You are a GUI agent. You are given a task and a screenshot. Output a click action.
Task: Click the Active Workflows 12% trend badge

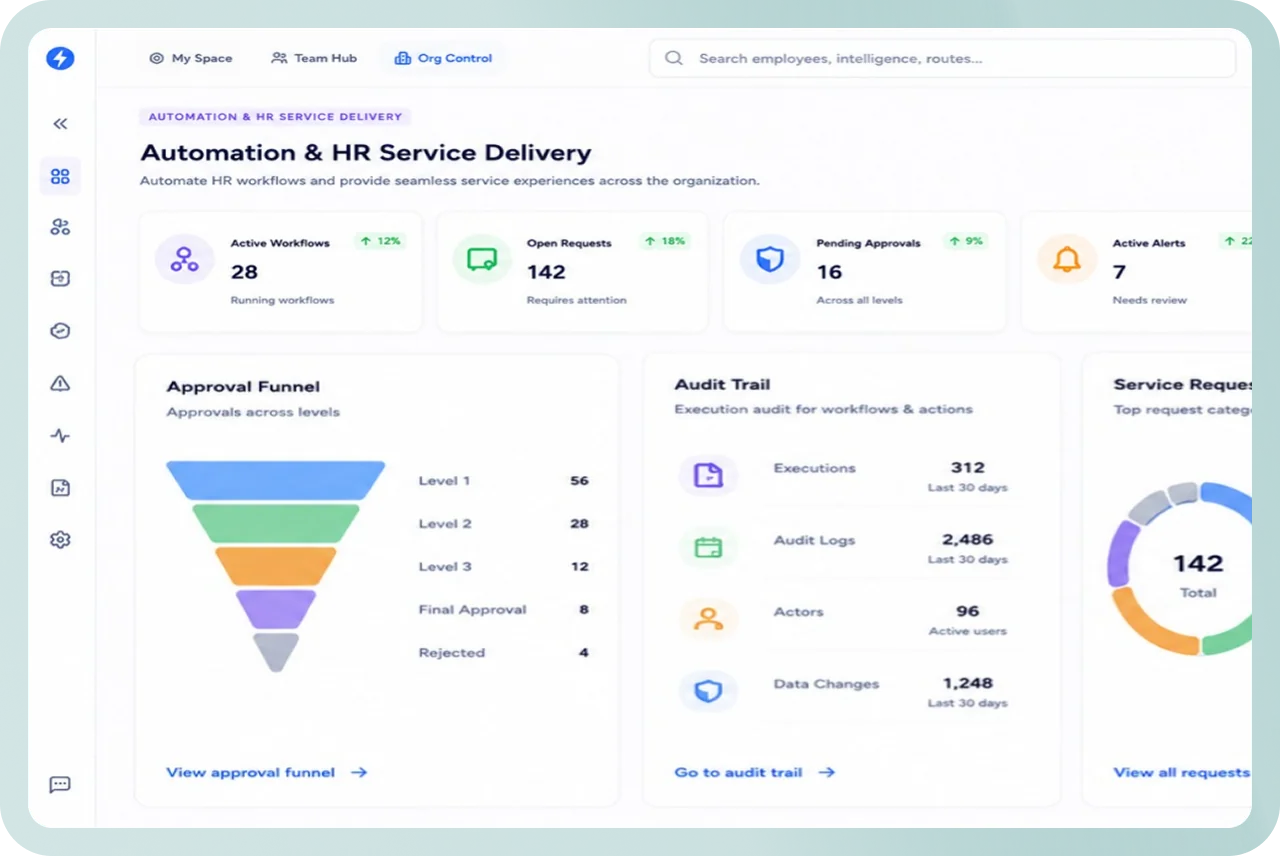click(x=380, y=241)
